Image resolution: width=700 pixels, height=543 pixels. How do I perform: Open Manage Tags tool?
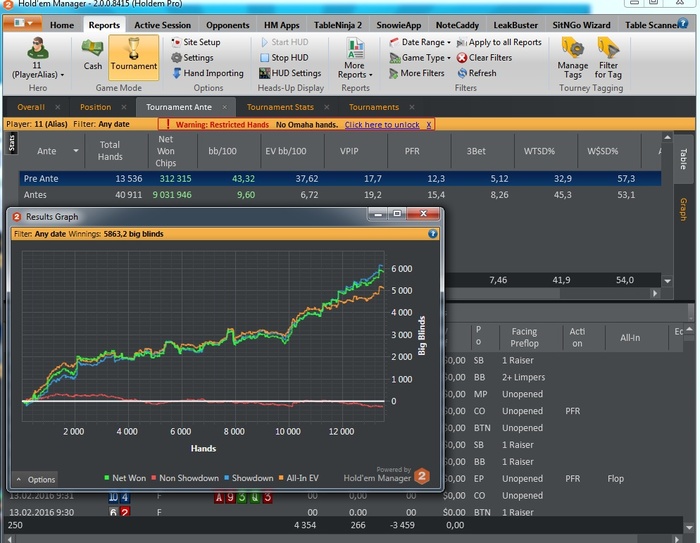tap(573, 56)
